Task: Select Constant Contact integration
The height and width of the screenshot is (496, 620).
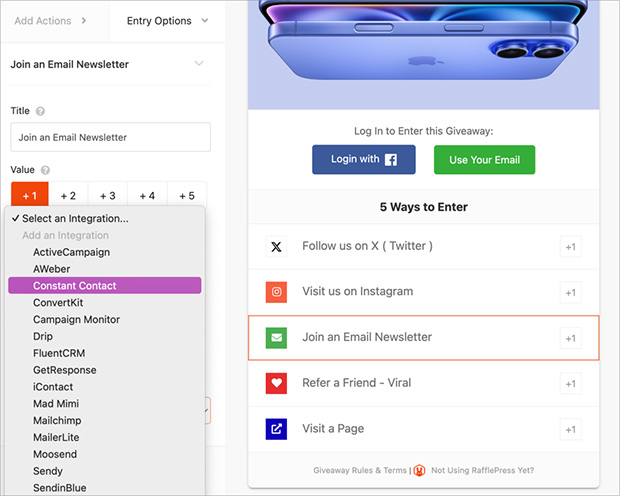Action: tap(105, 286)
